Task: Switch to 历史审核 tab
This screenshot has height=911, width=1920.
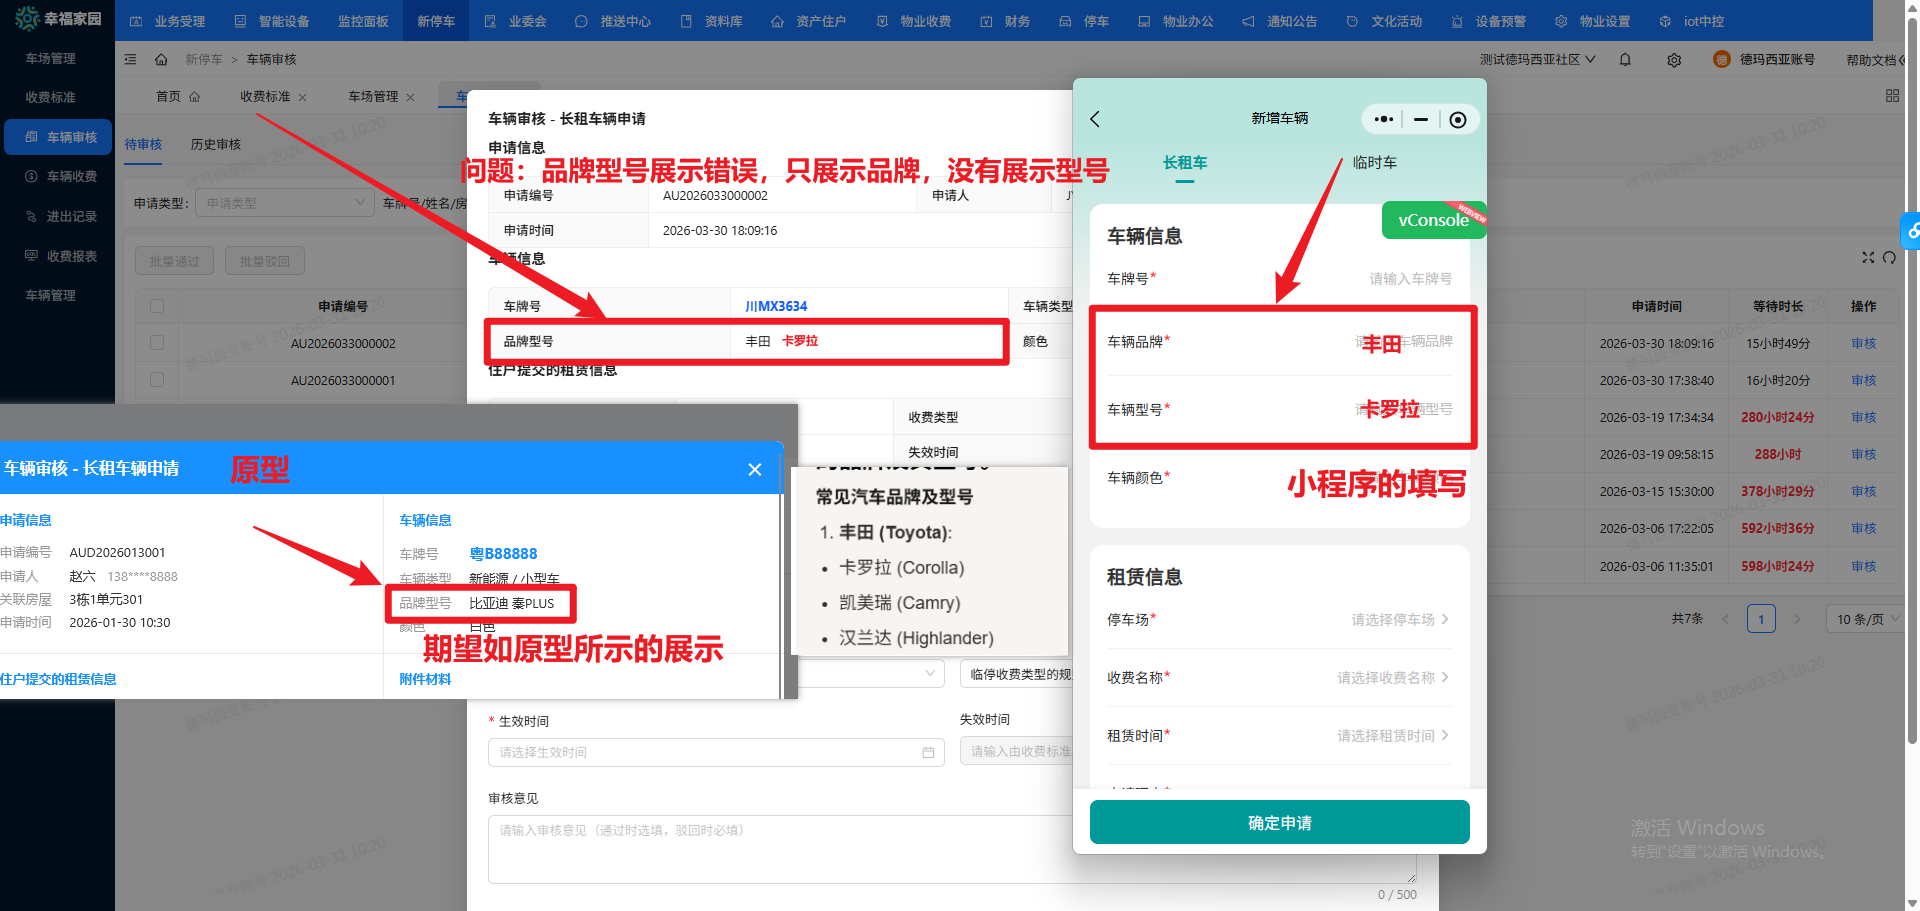Action: tap(216, 145)
